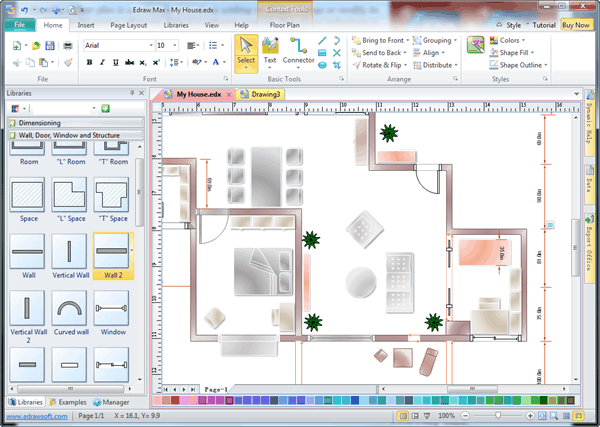600x427 pixels.
Task: Activate the Connector tool
Action: [298, 52]
